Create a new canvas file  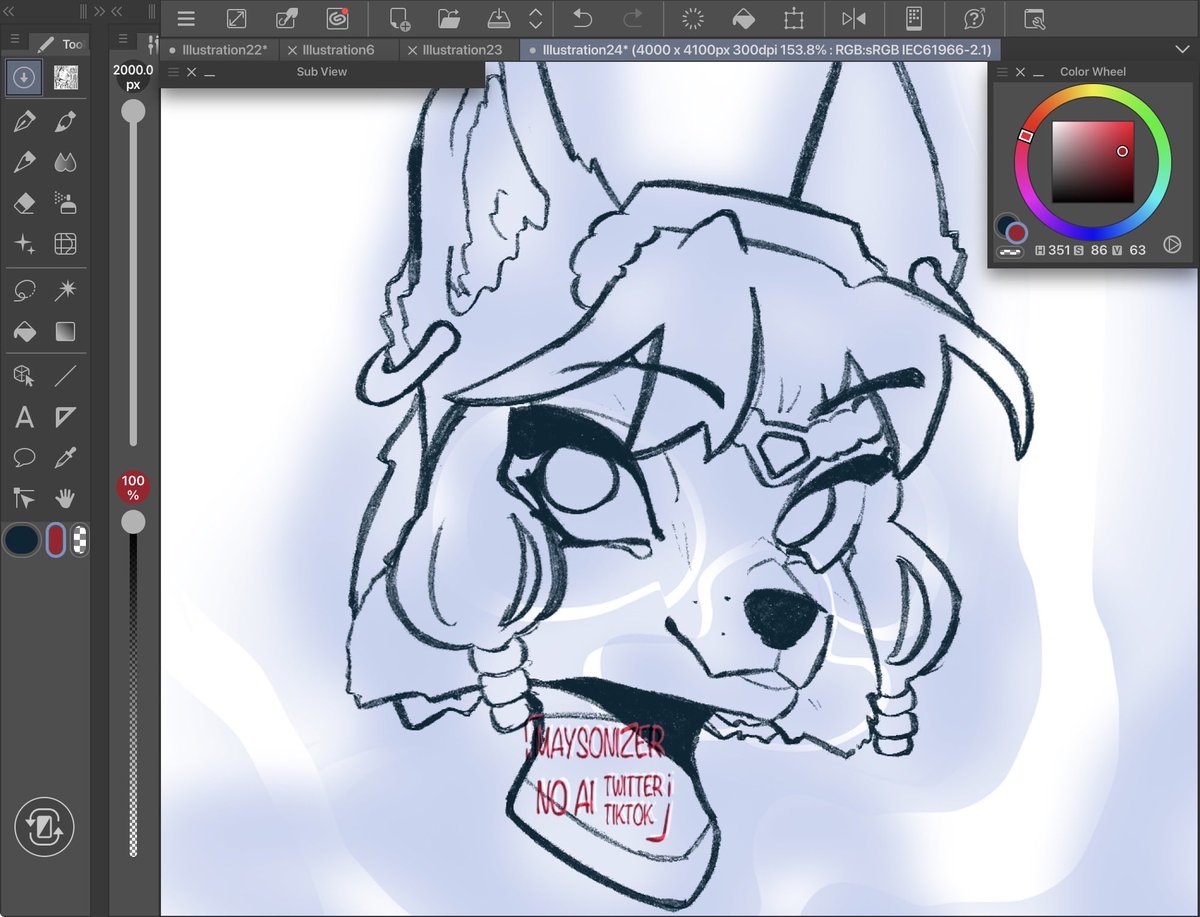click(x=398, y=18)
